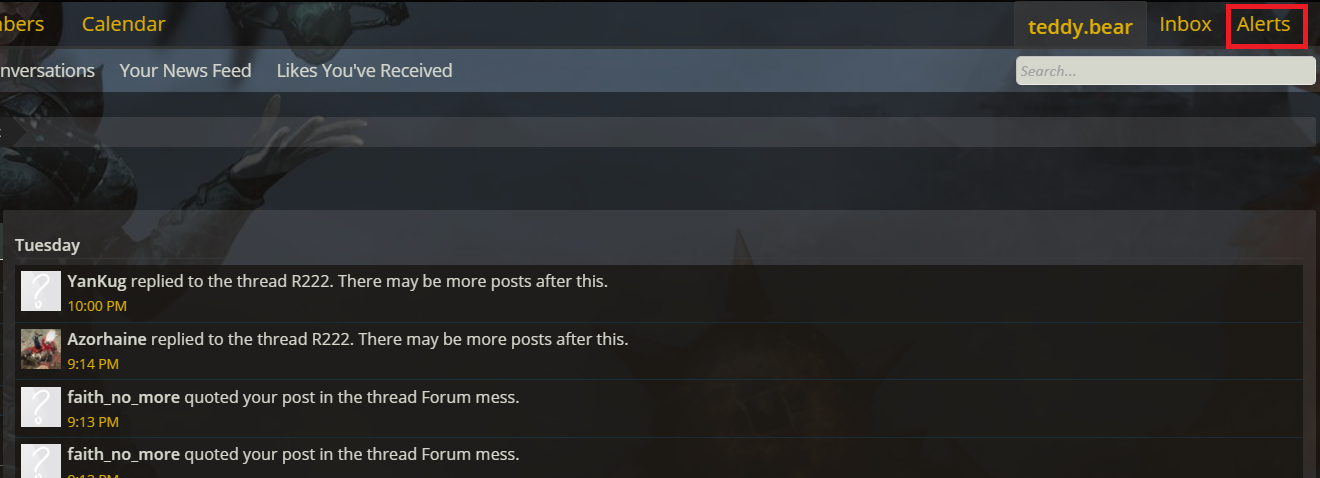
Task: Go to the Inbox
Action: 1185,25
